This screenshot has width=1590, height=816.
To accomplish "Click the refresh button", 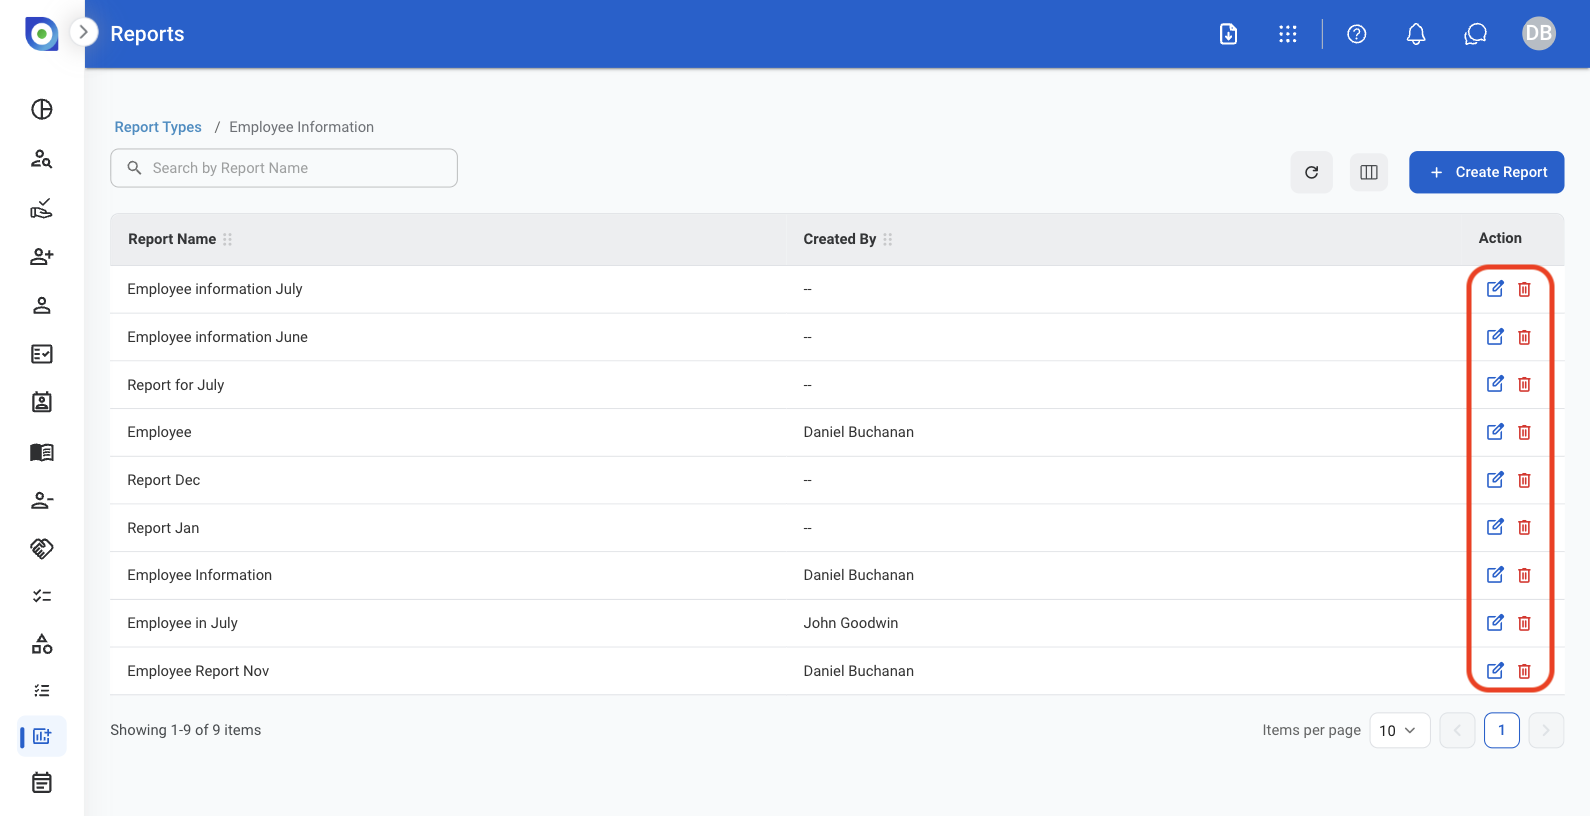I will pyautogui.click(x=1312, y=172).
